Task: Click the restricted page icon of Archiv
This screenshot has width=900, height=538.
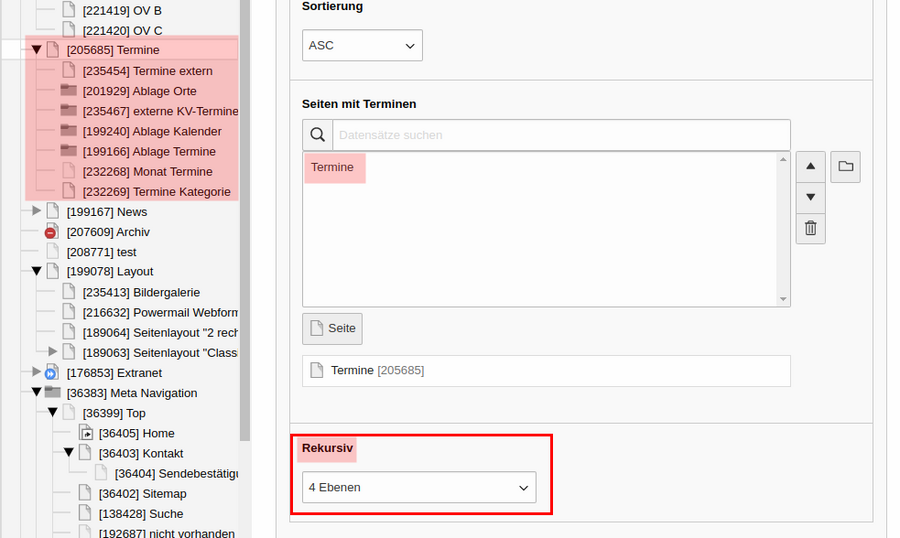Action: click(x=52, y=231)
